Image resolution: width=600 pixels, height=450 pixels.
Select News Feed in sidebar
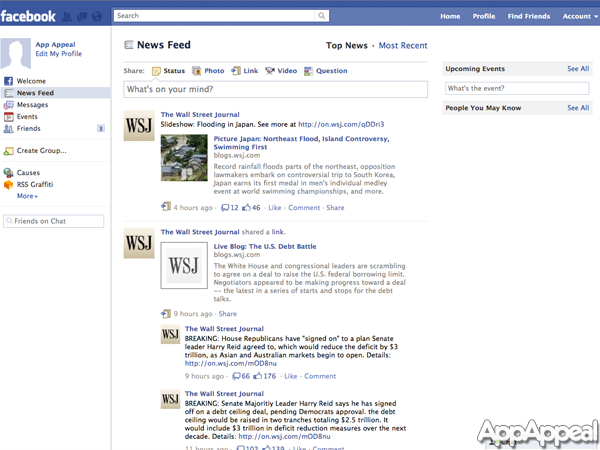tap(55, 93)
